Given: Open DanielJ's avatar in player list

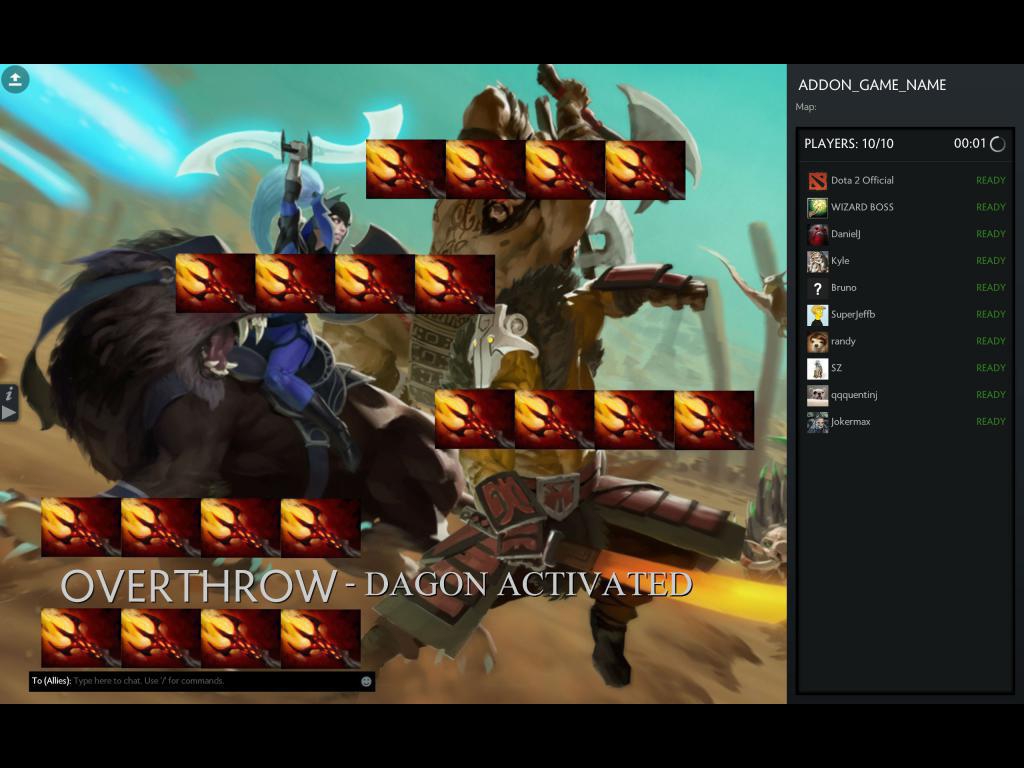Looking at the screenshot, I should 817,234.
